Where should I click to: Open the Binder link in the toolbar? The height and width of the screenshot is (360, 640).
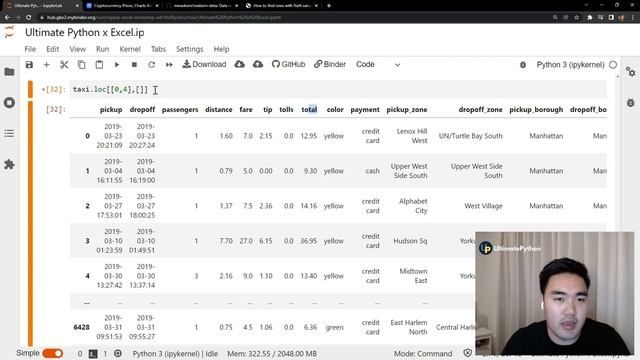(330, 64)
